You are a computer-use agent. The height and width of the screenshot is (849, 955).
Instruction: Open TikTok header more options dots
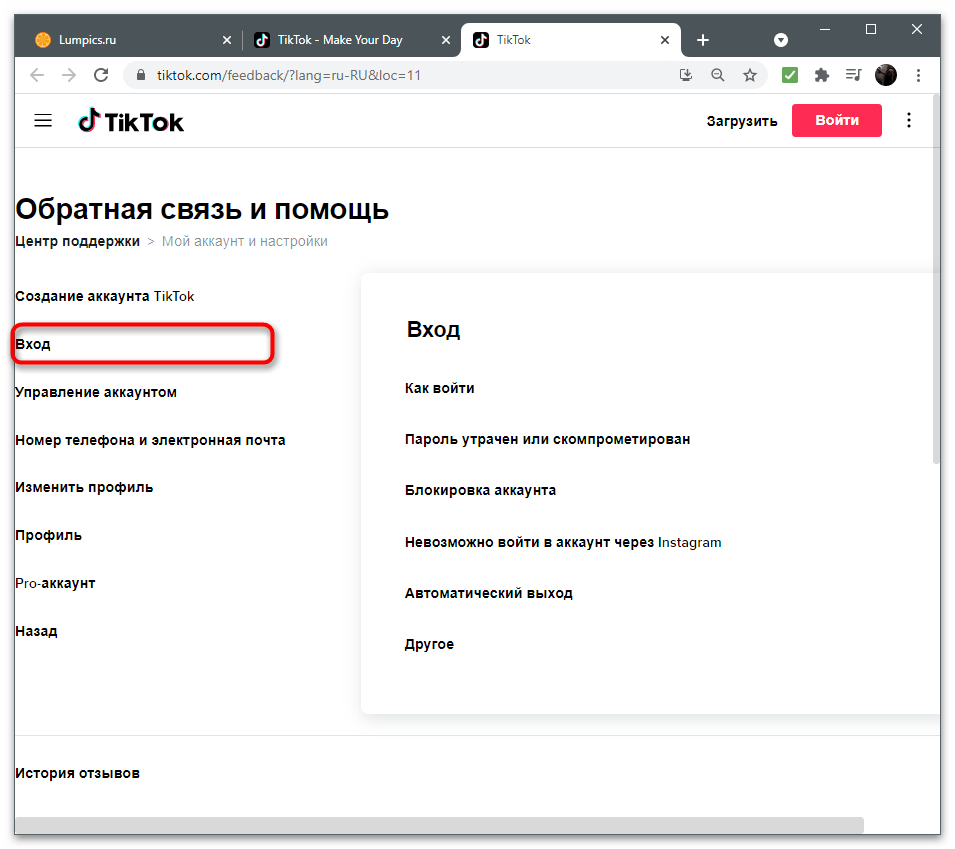click(909, 120)
